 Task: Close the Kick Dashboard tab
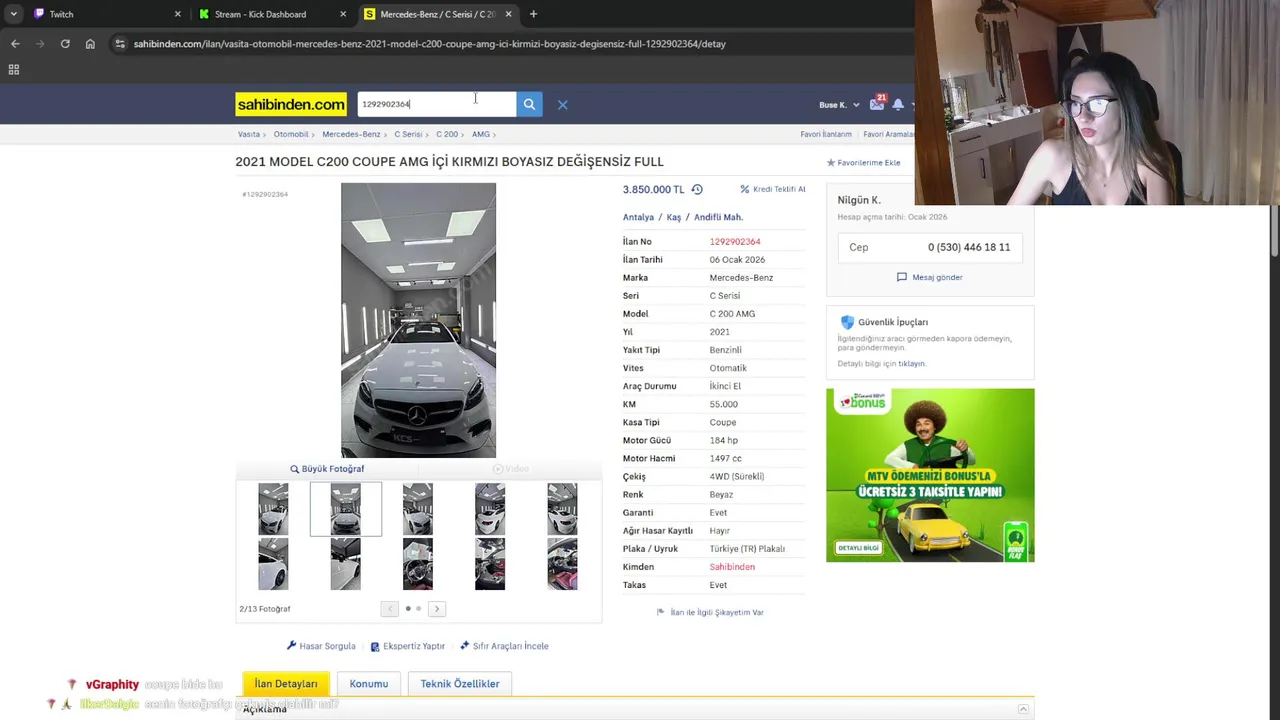pyautogui.click(x=343, y=14)
